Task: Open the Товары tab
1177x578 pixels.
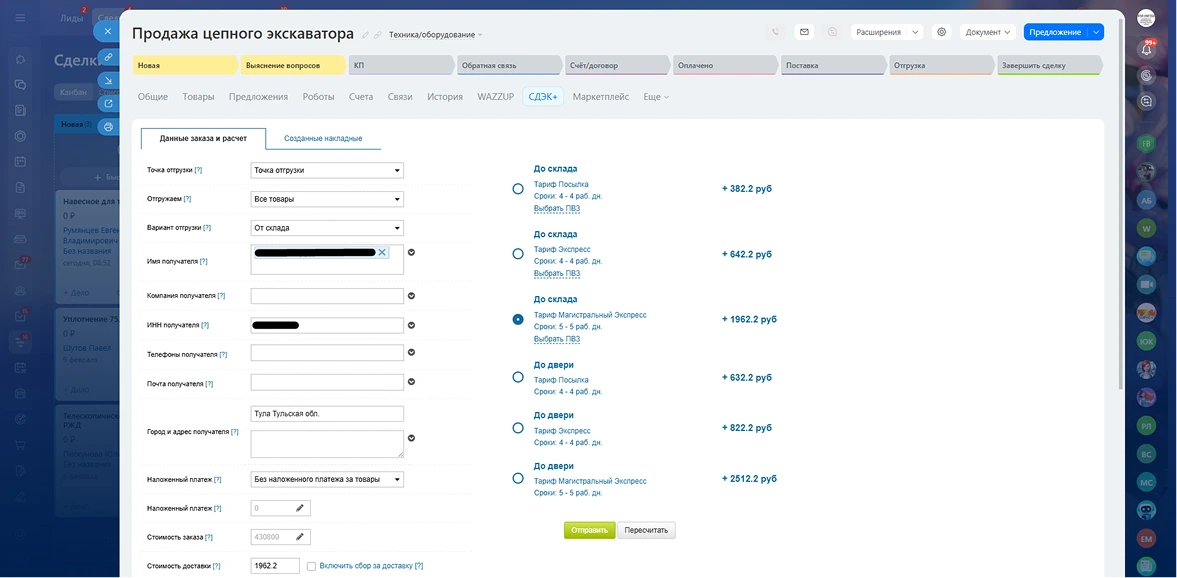Action: (198, 97)
